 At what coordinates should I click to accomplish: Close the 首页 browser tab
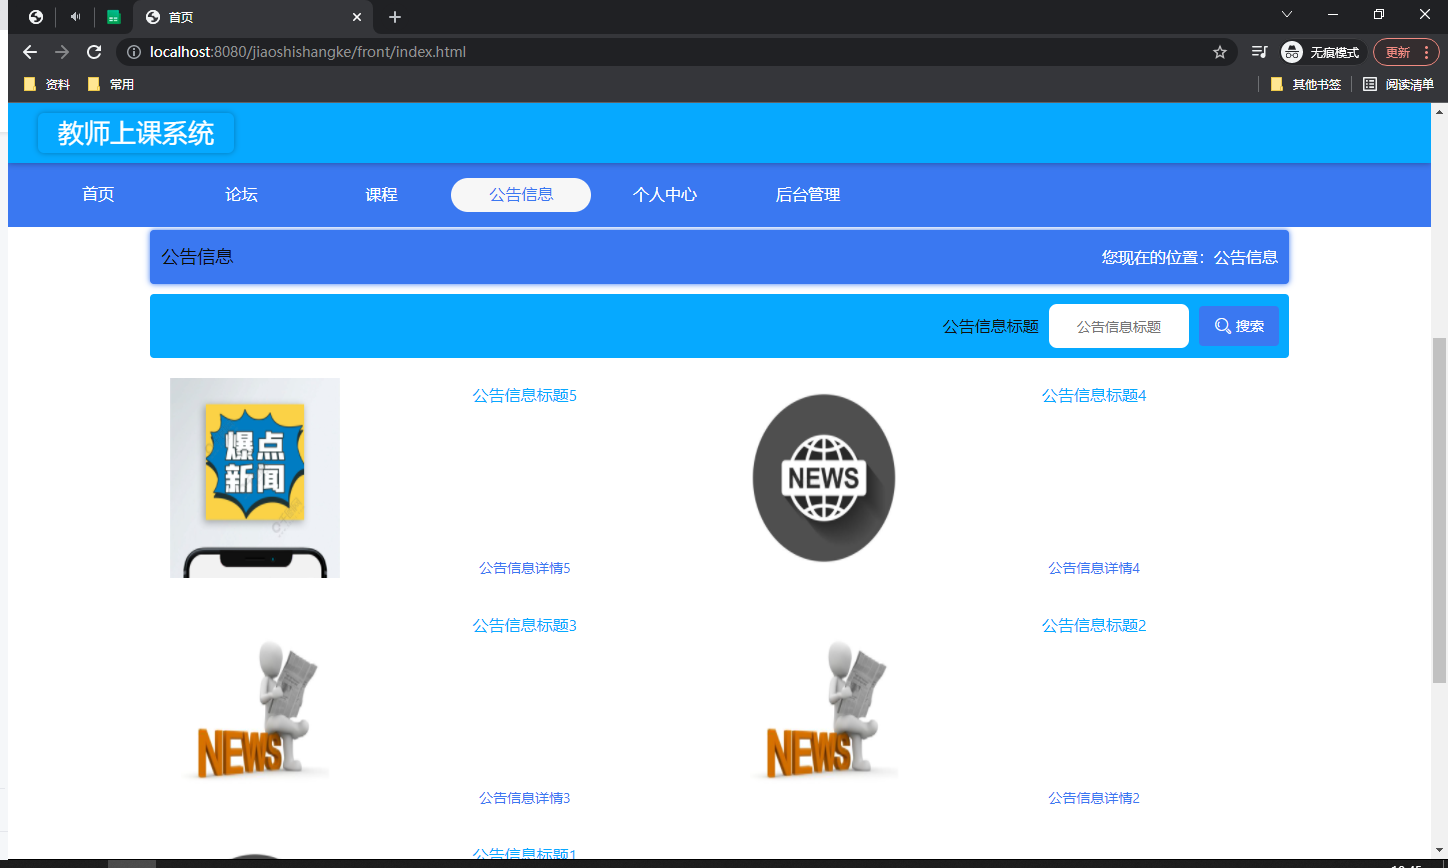pos(357,17)
